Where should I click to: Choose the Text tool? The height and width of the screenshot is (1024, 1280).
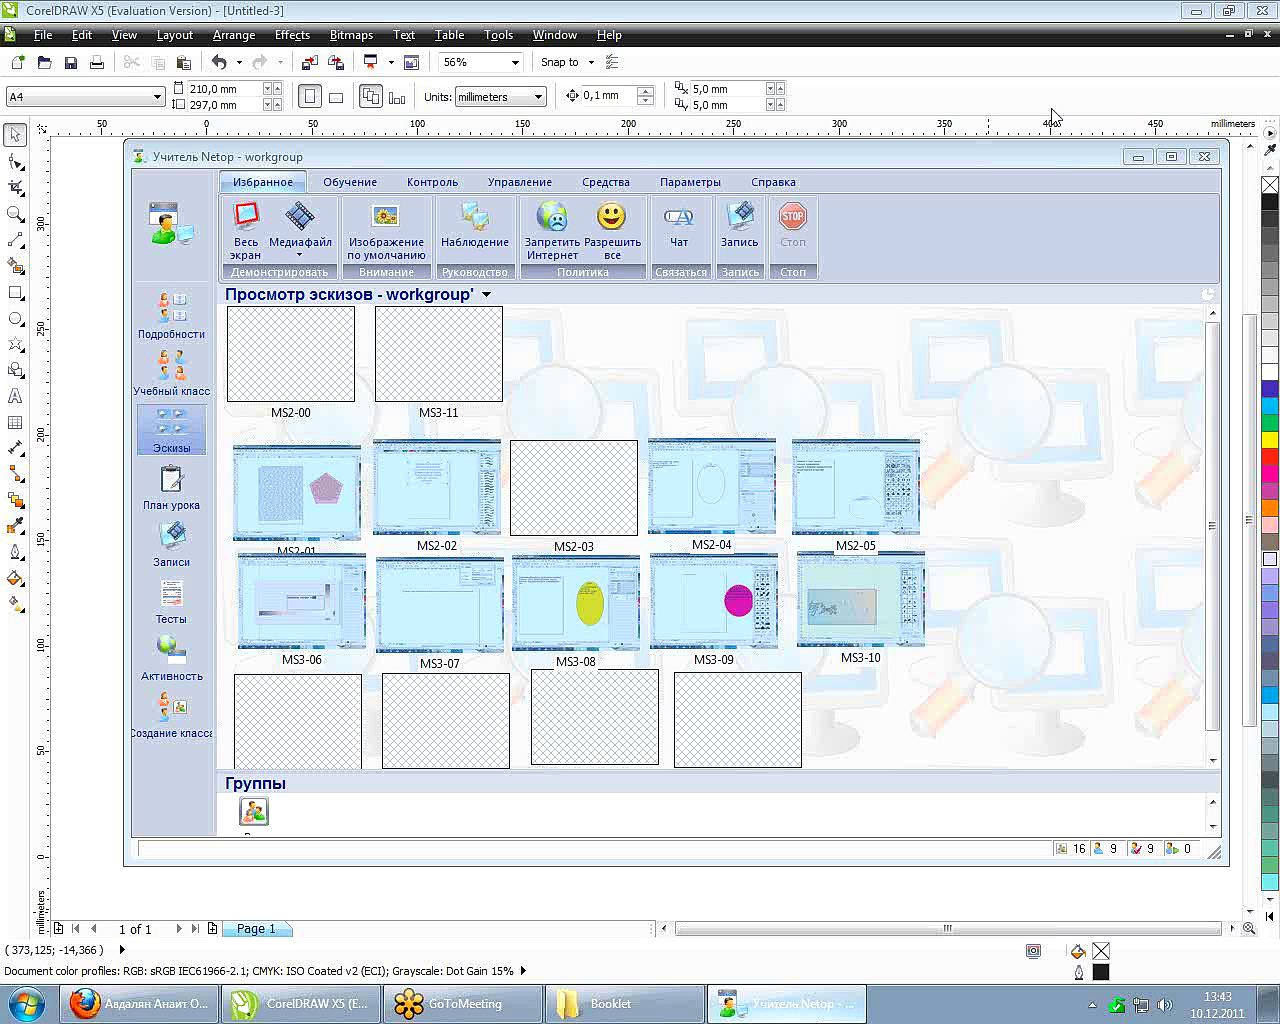[x=16, y=397]
